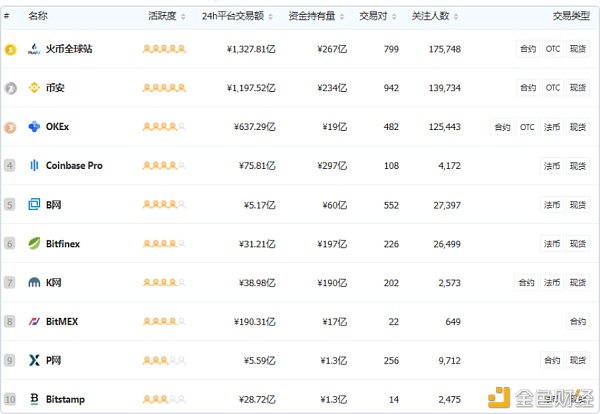Click the rank 9 badge

[x=10, y=360]
